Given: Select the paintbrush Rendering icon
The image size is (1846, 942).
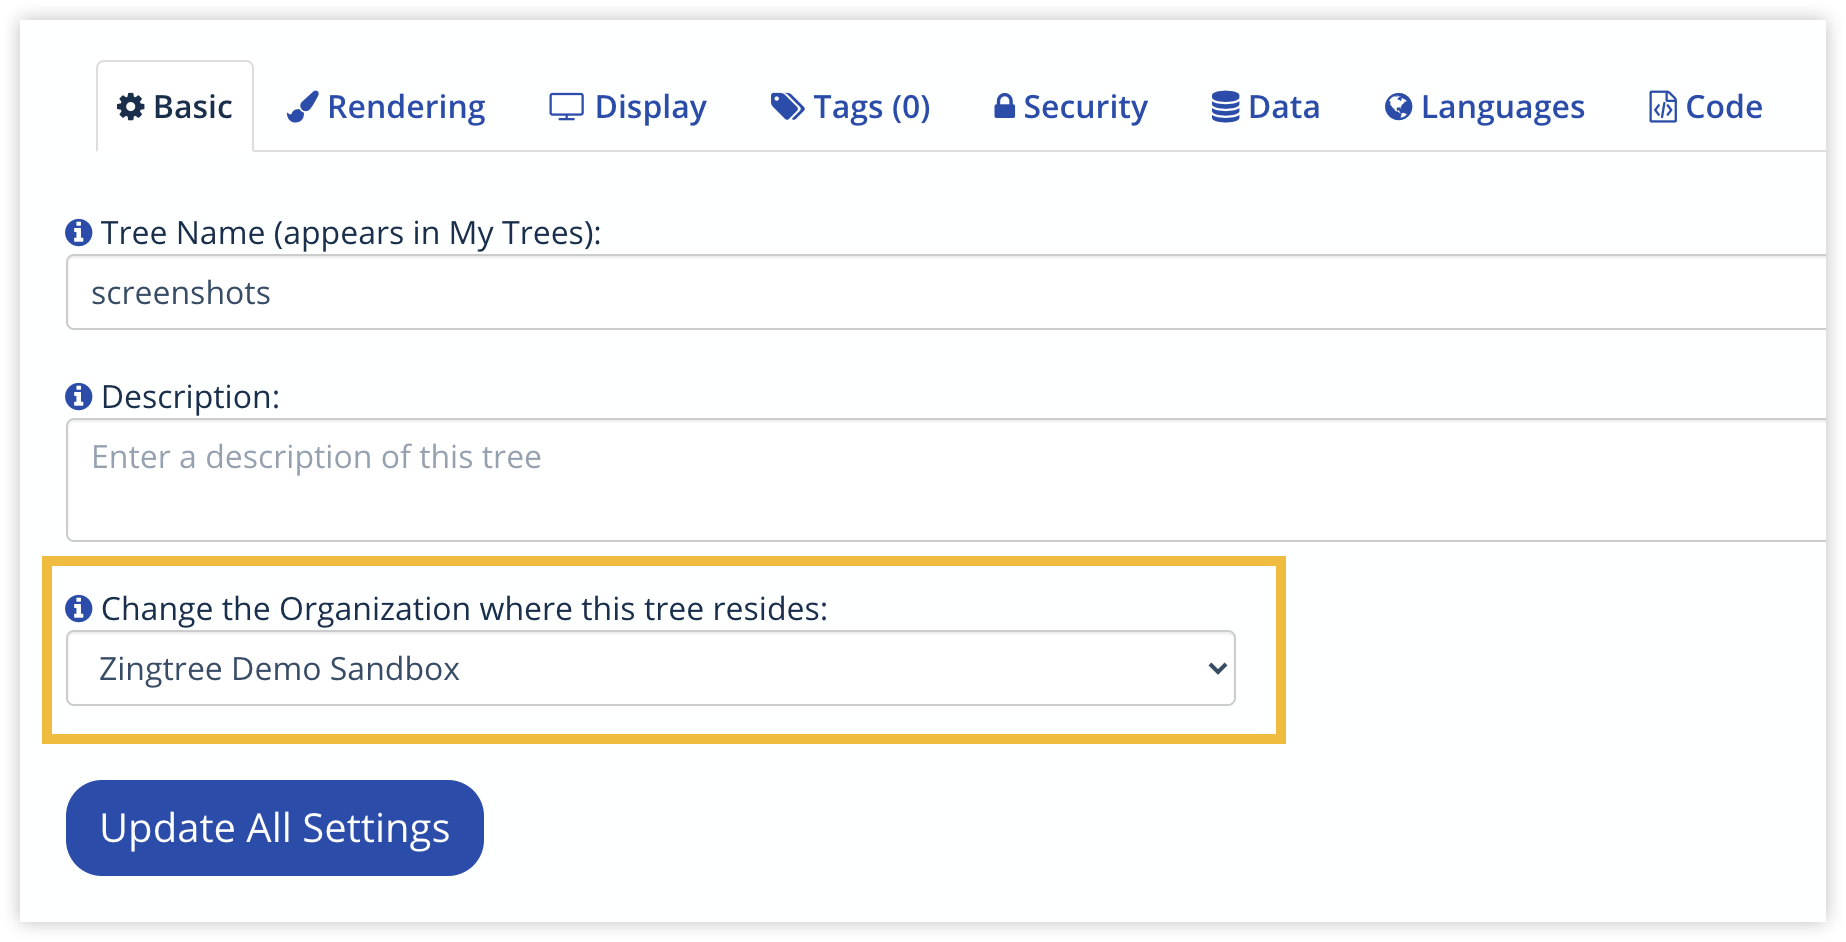Looking at the screenshot, I should (303, 104).
